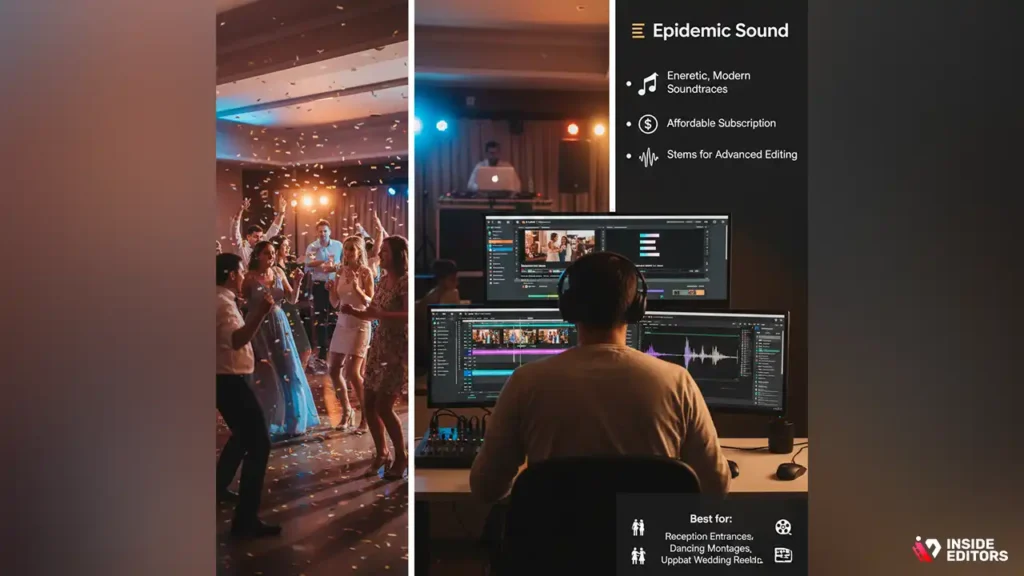Click the couple icon level with Best for heading
Viewport: 1024px width, 576px height.
(638, 527)
